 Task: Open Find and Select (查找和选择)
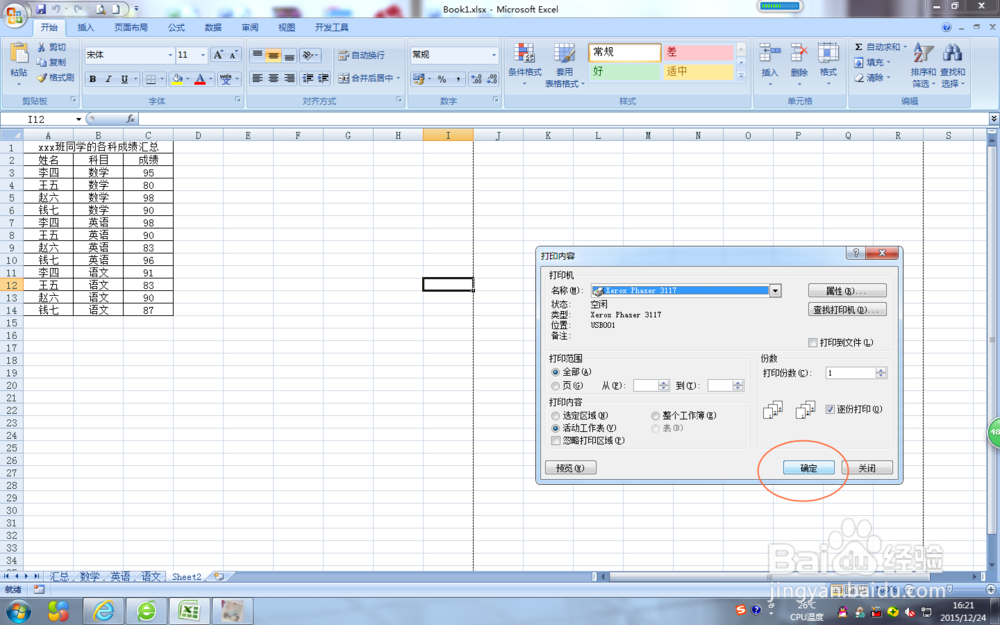[x=953, y=65]
